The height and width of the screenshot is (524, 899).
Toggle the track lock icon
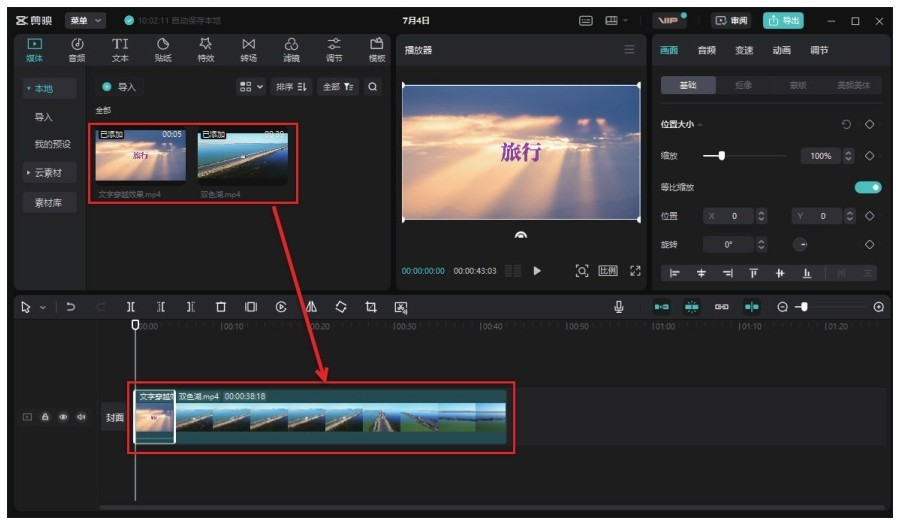coord(45,417)
